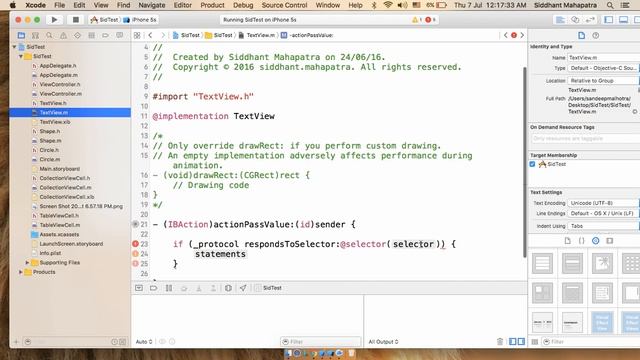Open the All Output console dropdown
This screenshot has height=360, width=640.
tap(383, 342)
